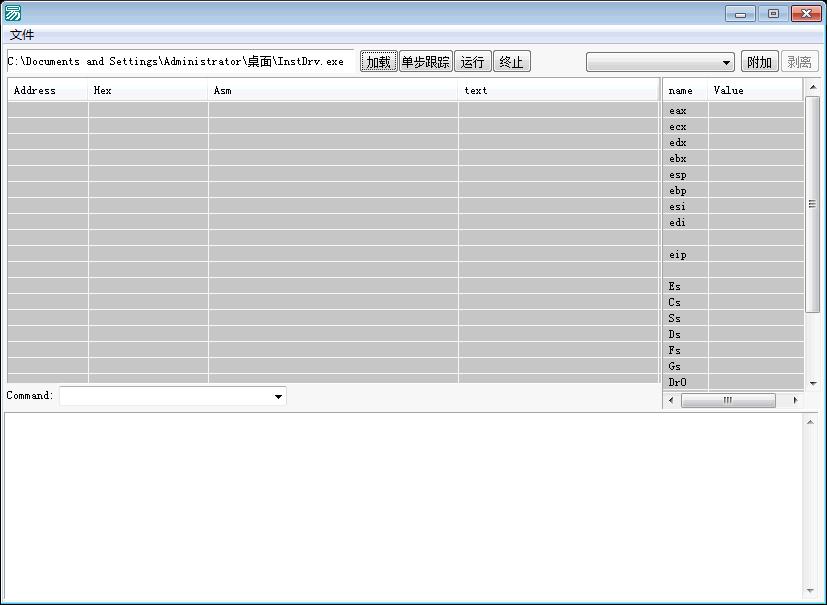
Task: Click the Hex column header
Action: point(148,90)
